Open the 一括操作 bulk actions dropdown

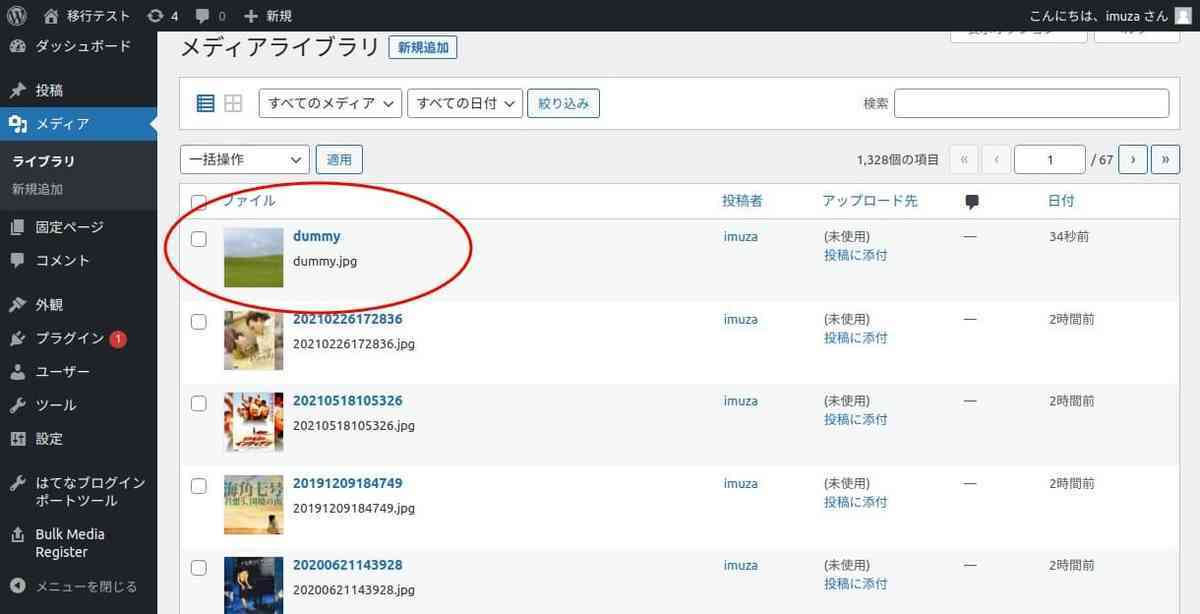[x=245, y=159]
